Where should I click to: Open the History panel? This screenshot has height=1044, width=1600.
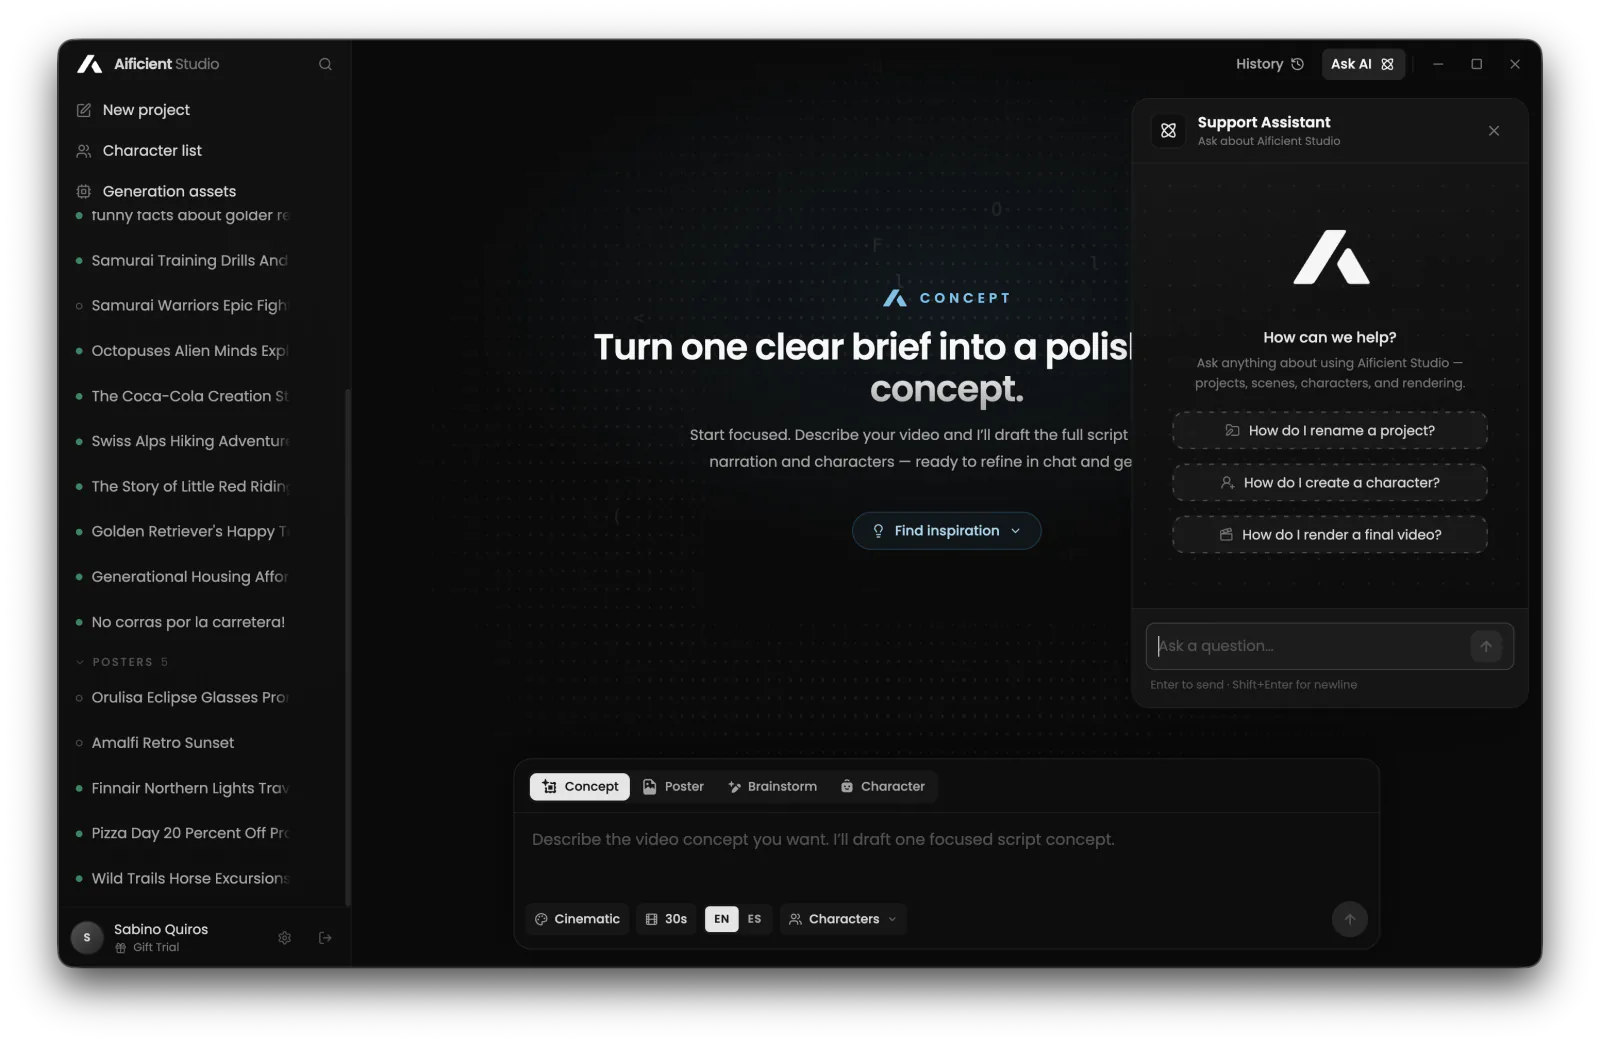point(1269,64)
